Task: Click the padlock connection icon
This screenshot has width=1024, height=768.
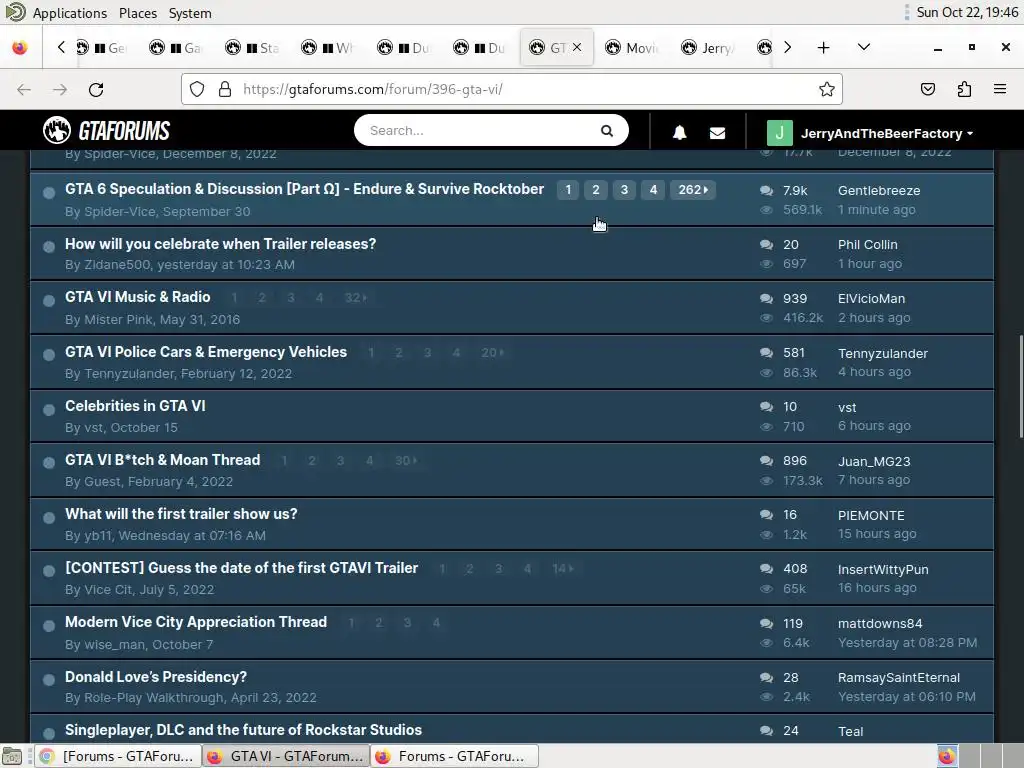Action: pos(225,89)
